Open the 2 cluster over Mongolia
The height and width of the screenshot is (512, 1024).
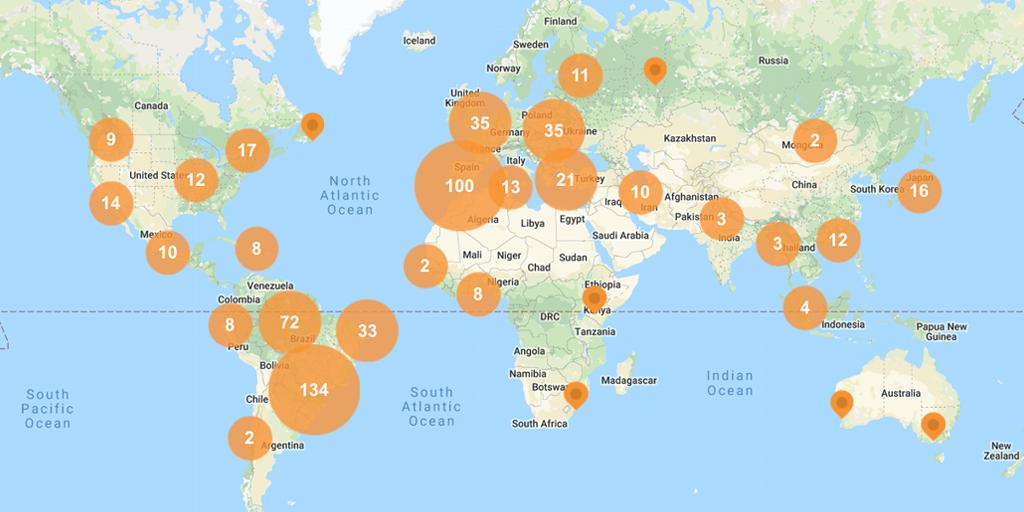click(x=815, y=140)
